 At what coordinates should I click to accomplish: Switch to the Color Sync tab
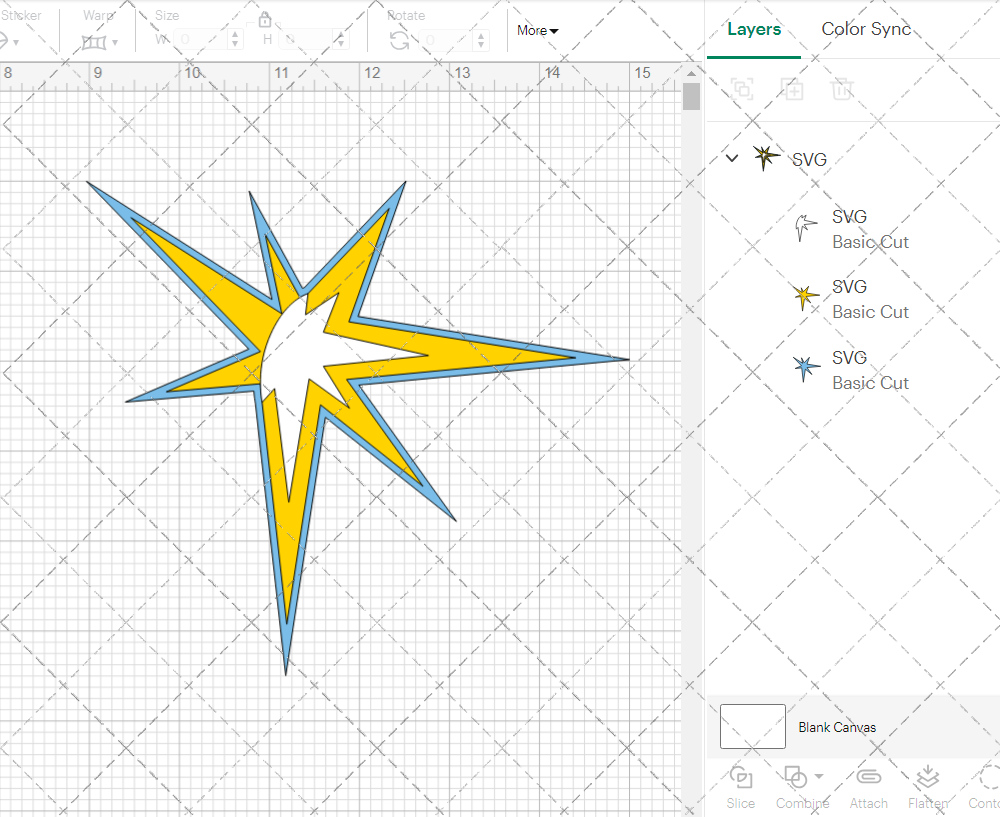(866, 29)
